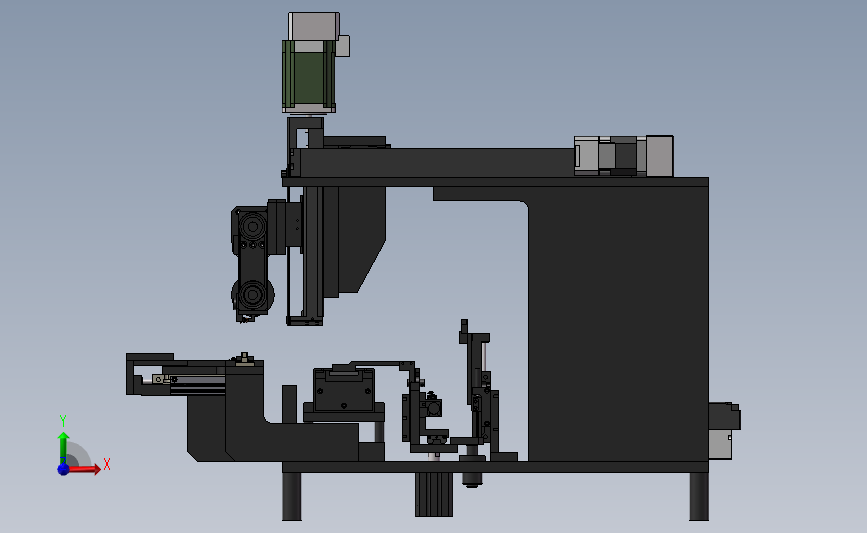867x533 pixels.
Task: Select the small gray box on cabinet's right side
Action: tap(720, 444)
